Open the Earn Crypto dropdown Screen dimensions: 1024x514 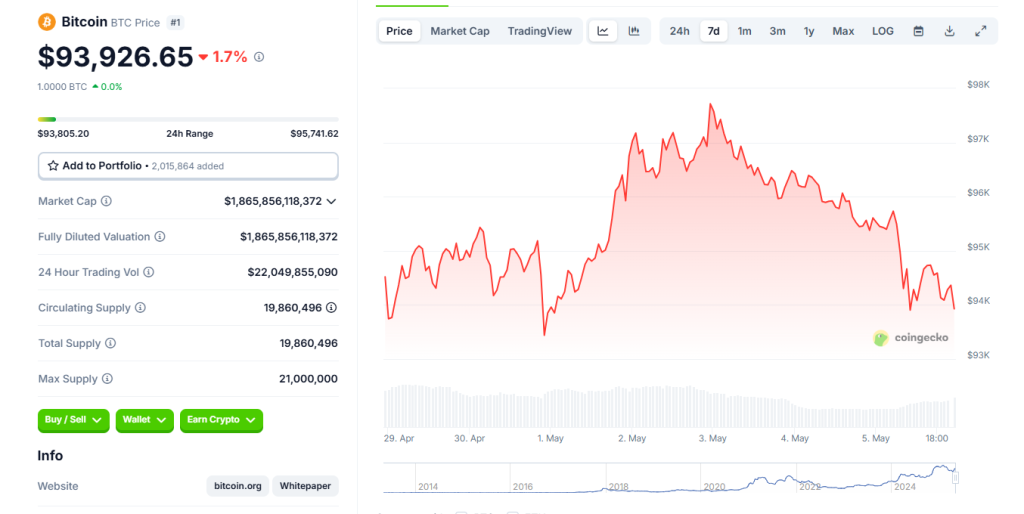pos(221,420)
